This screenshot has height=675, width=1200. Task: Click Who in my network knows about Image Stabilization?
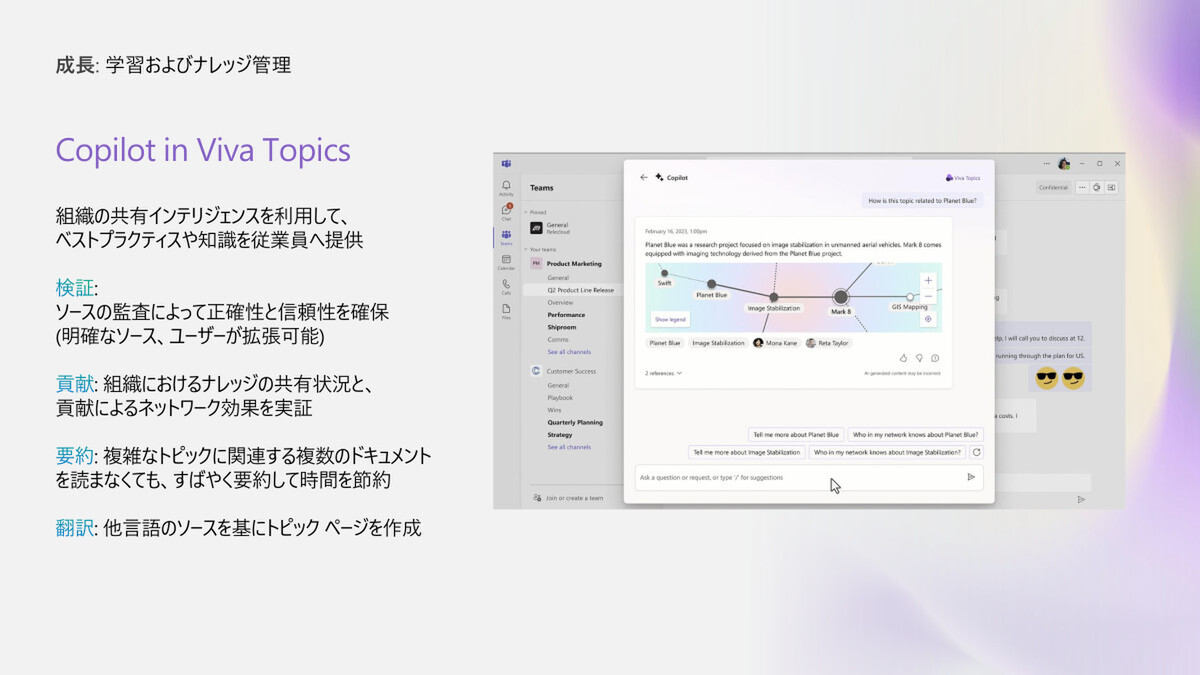[x=888, y=452]
